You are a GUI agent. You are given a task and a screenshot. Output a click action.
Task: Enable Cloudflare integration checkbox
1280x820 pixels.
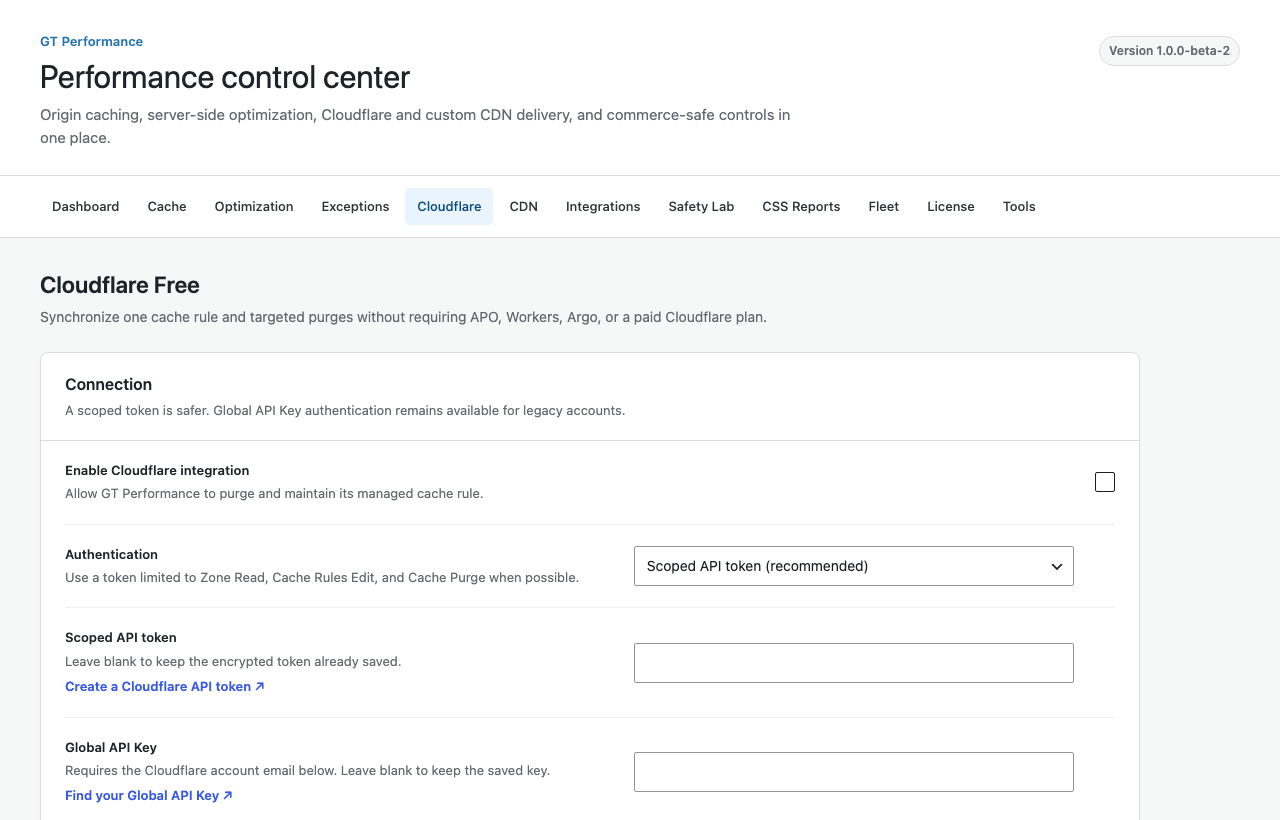click(x=1105, y=482)
